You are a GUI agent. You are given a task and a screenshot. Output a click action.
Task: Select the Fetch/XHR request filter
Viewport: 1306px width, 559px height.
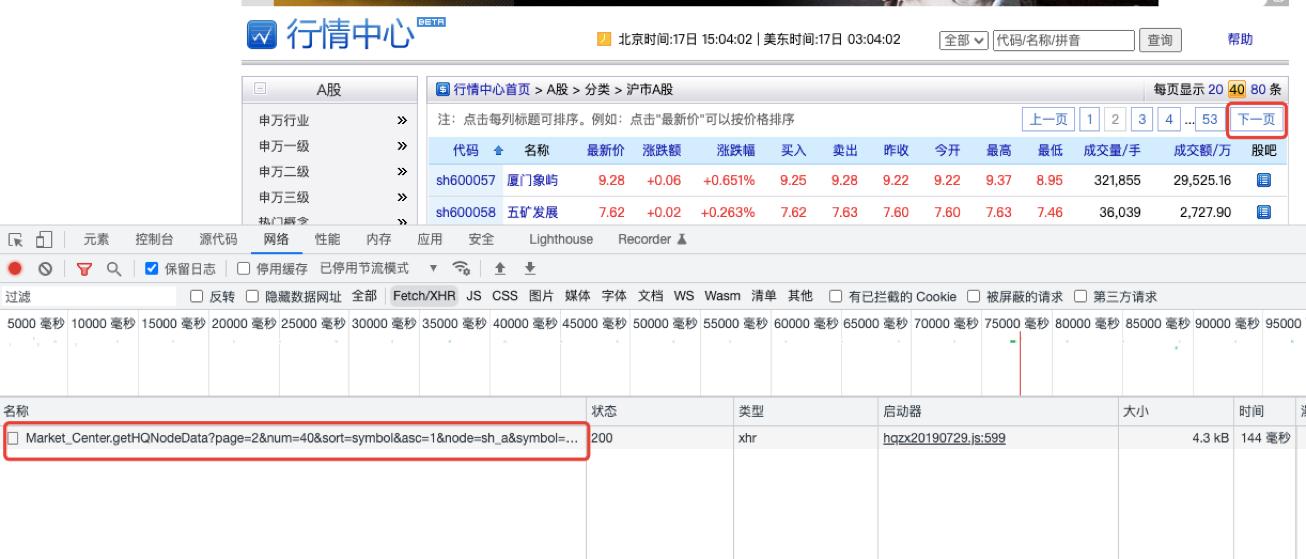click(x=424, y=296)
